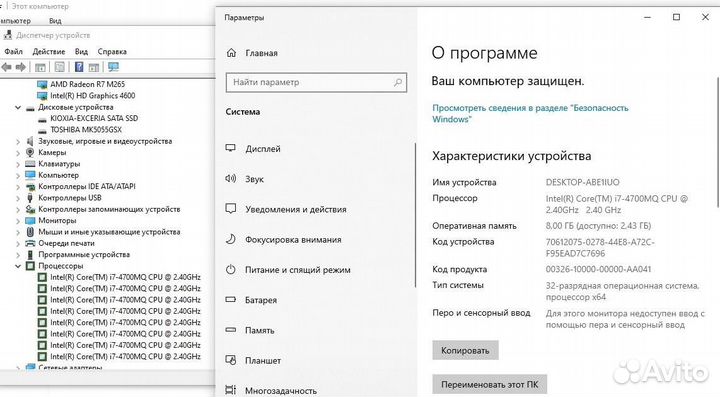The image size is (720, 397).
Task: Click the moon icon for Фокусировка внимания
Action: [231, 239]
